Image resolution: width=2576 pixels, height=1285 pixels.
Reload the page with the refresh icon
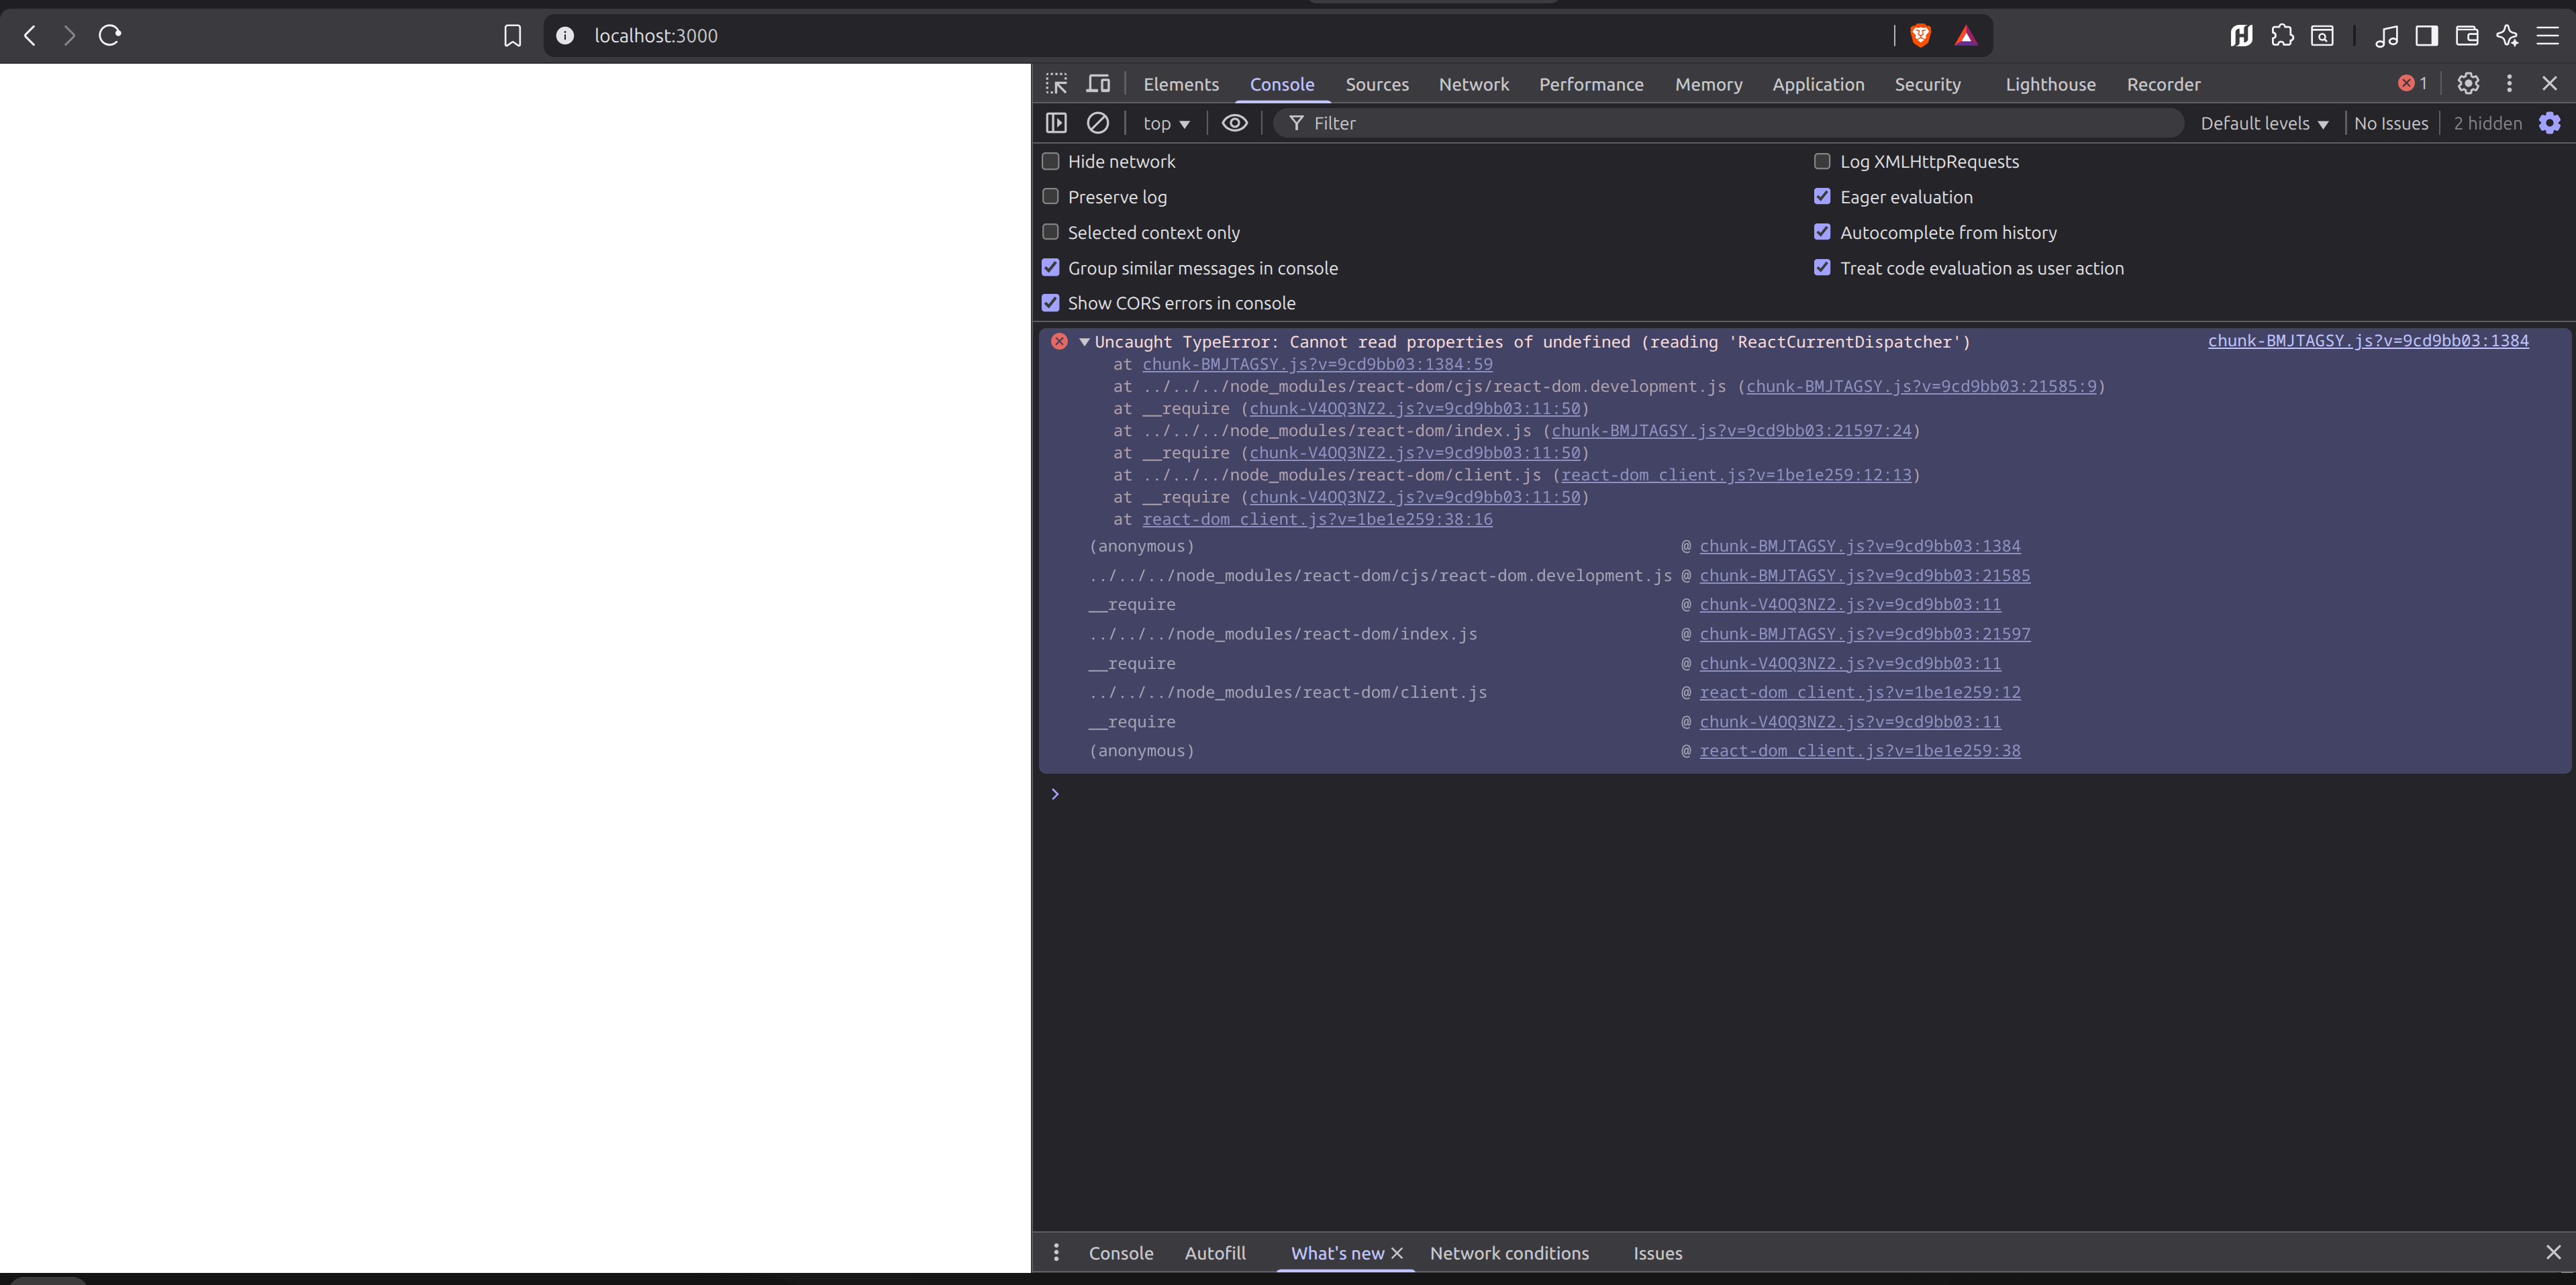click(x=110, y=36)
